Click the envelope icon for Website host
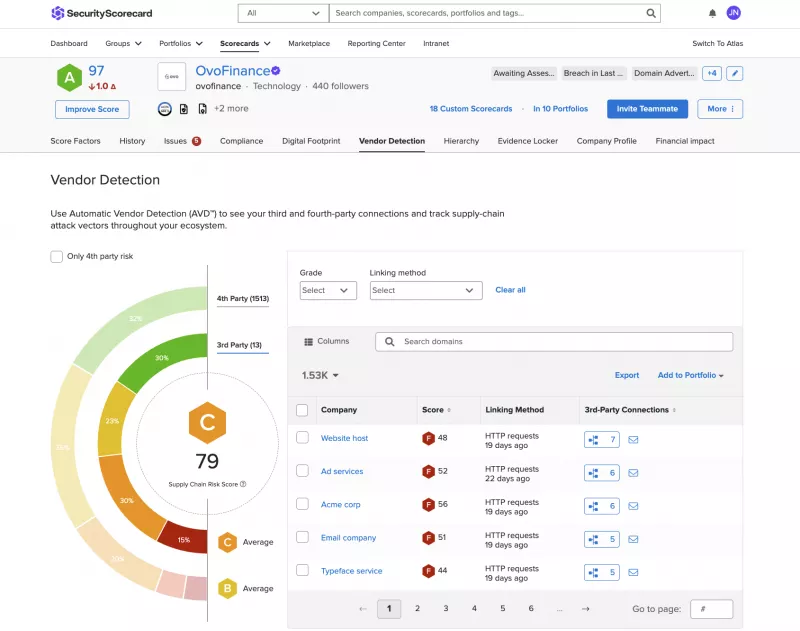 point(633,440)
